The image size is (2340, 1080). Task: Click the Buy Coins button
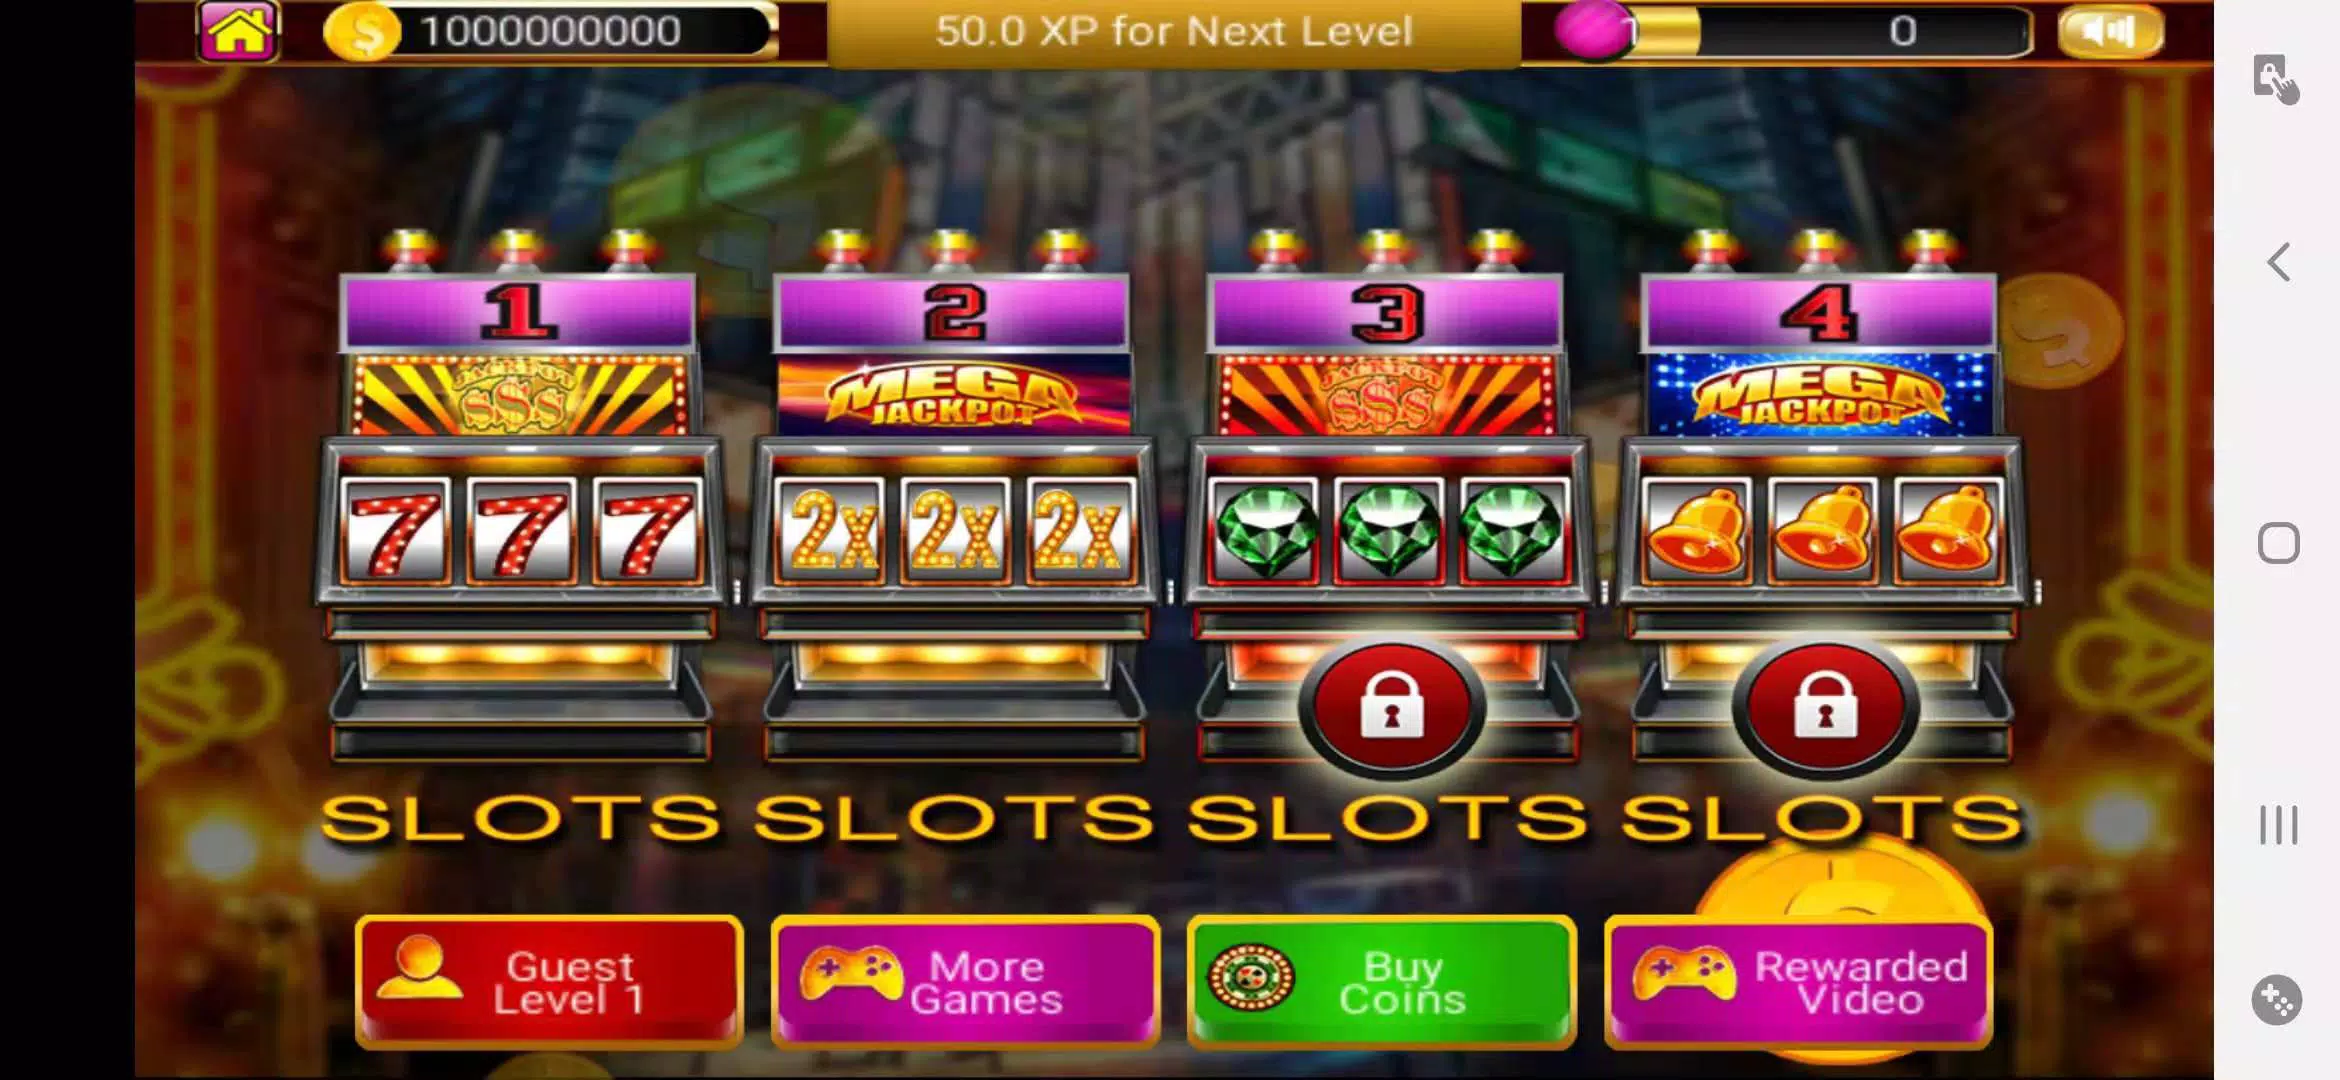1382,982
